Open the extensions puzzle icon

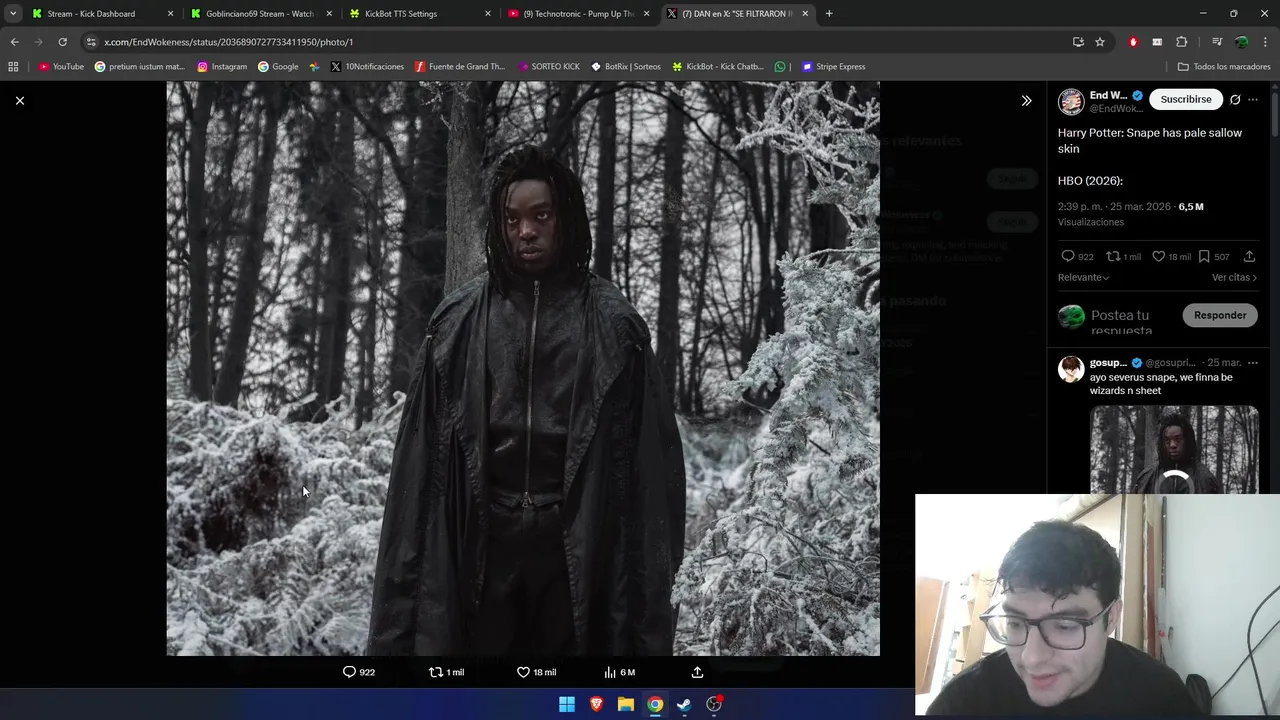pyautogui.click(x=1182, y=42)
